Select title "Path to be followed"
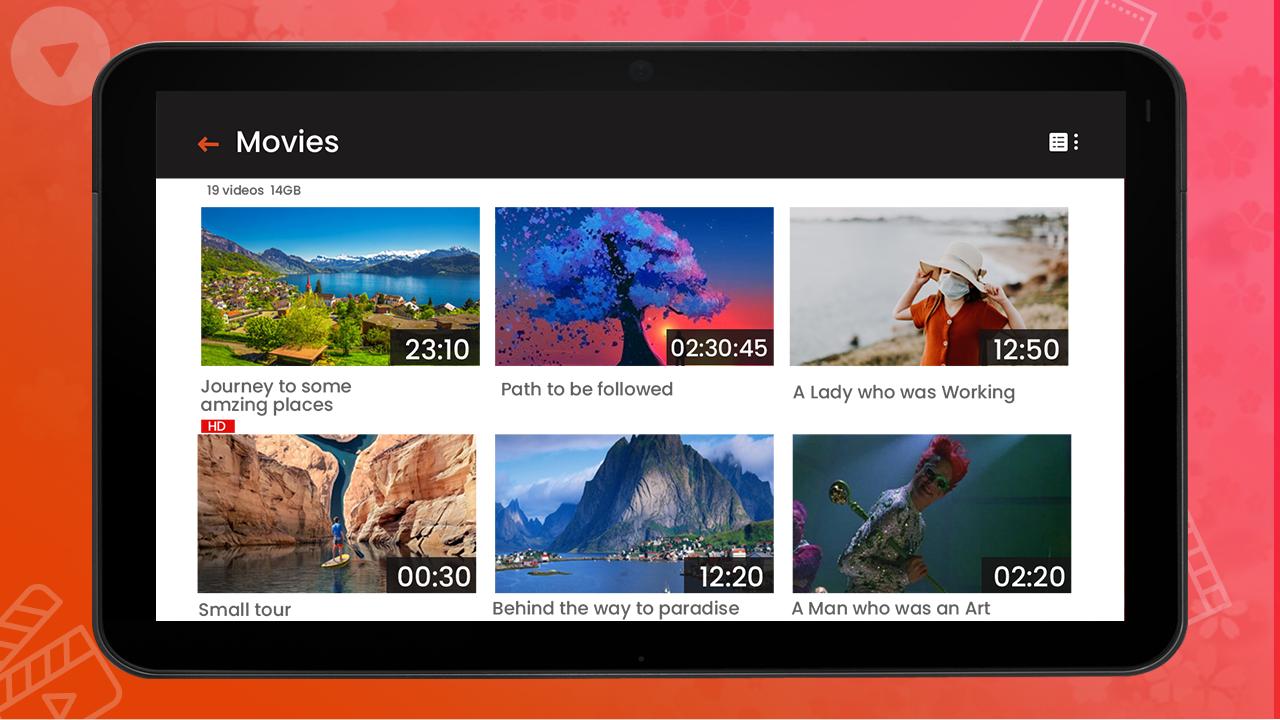 587,389
